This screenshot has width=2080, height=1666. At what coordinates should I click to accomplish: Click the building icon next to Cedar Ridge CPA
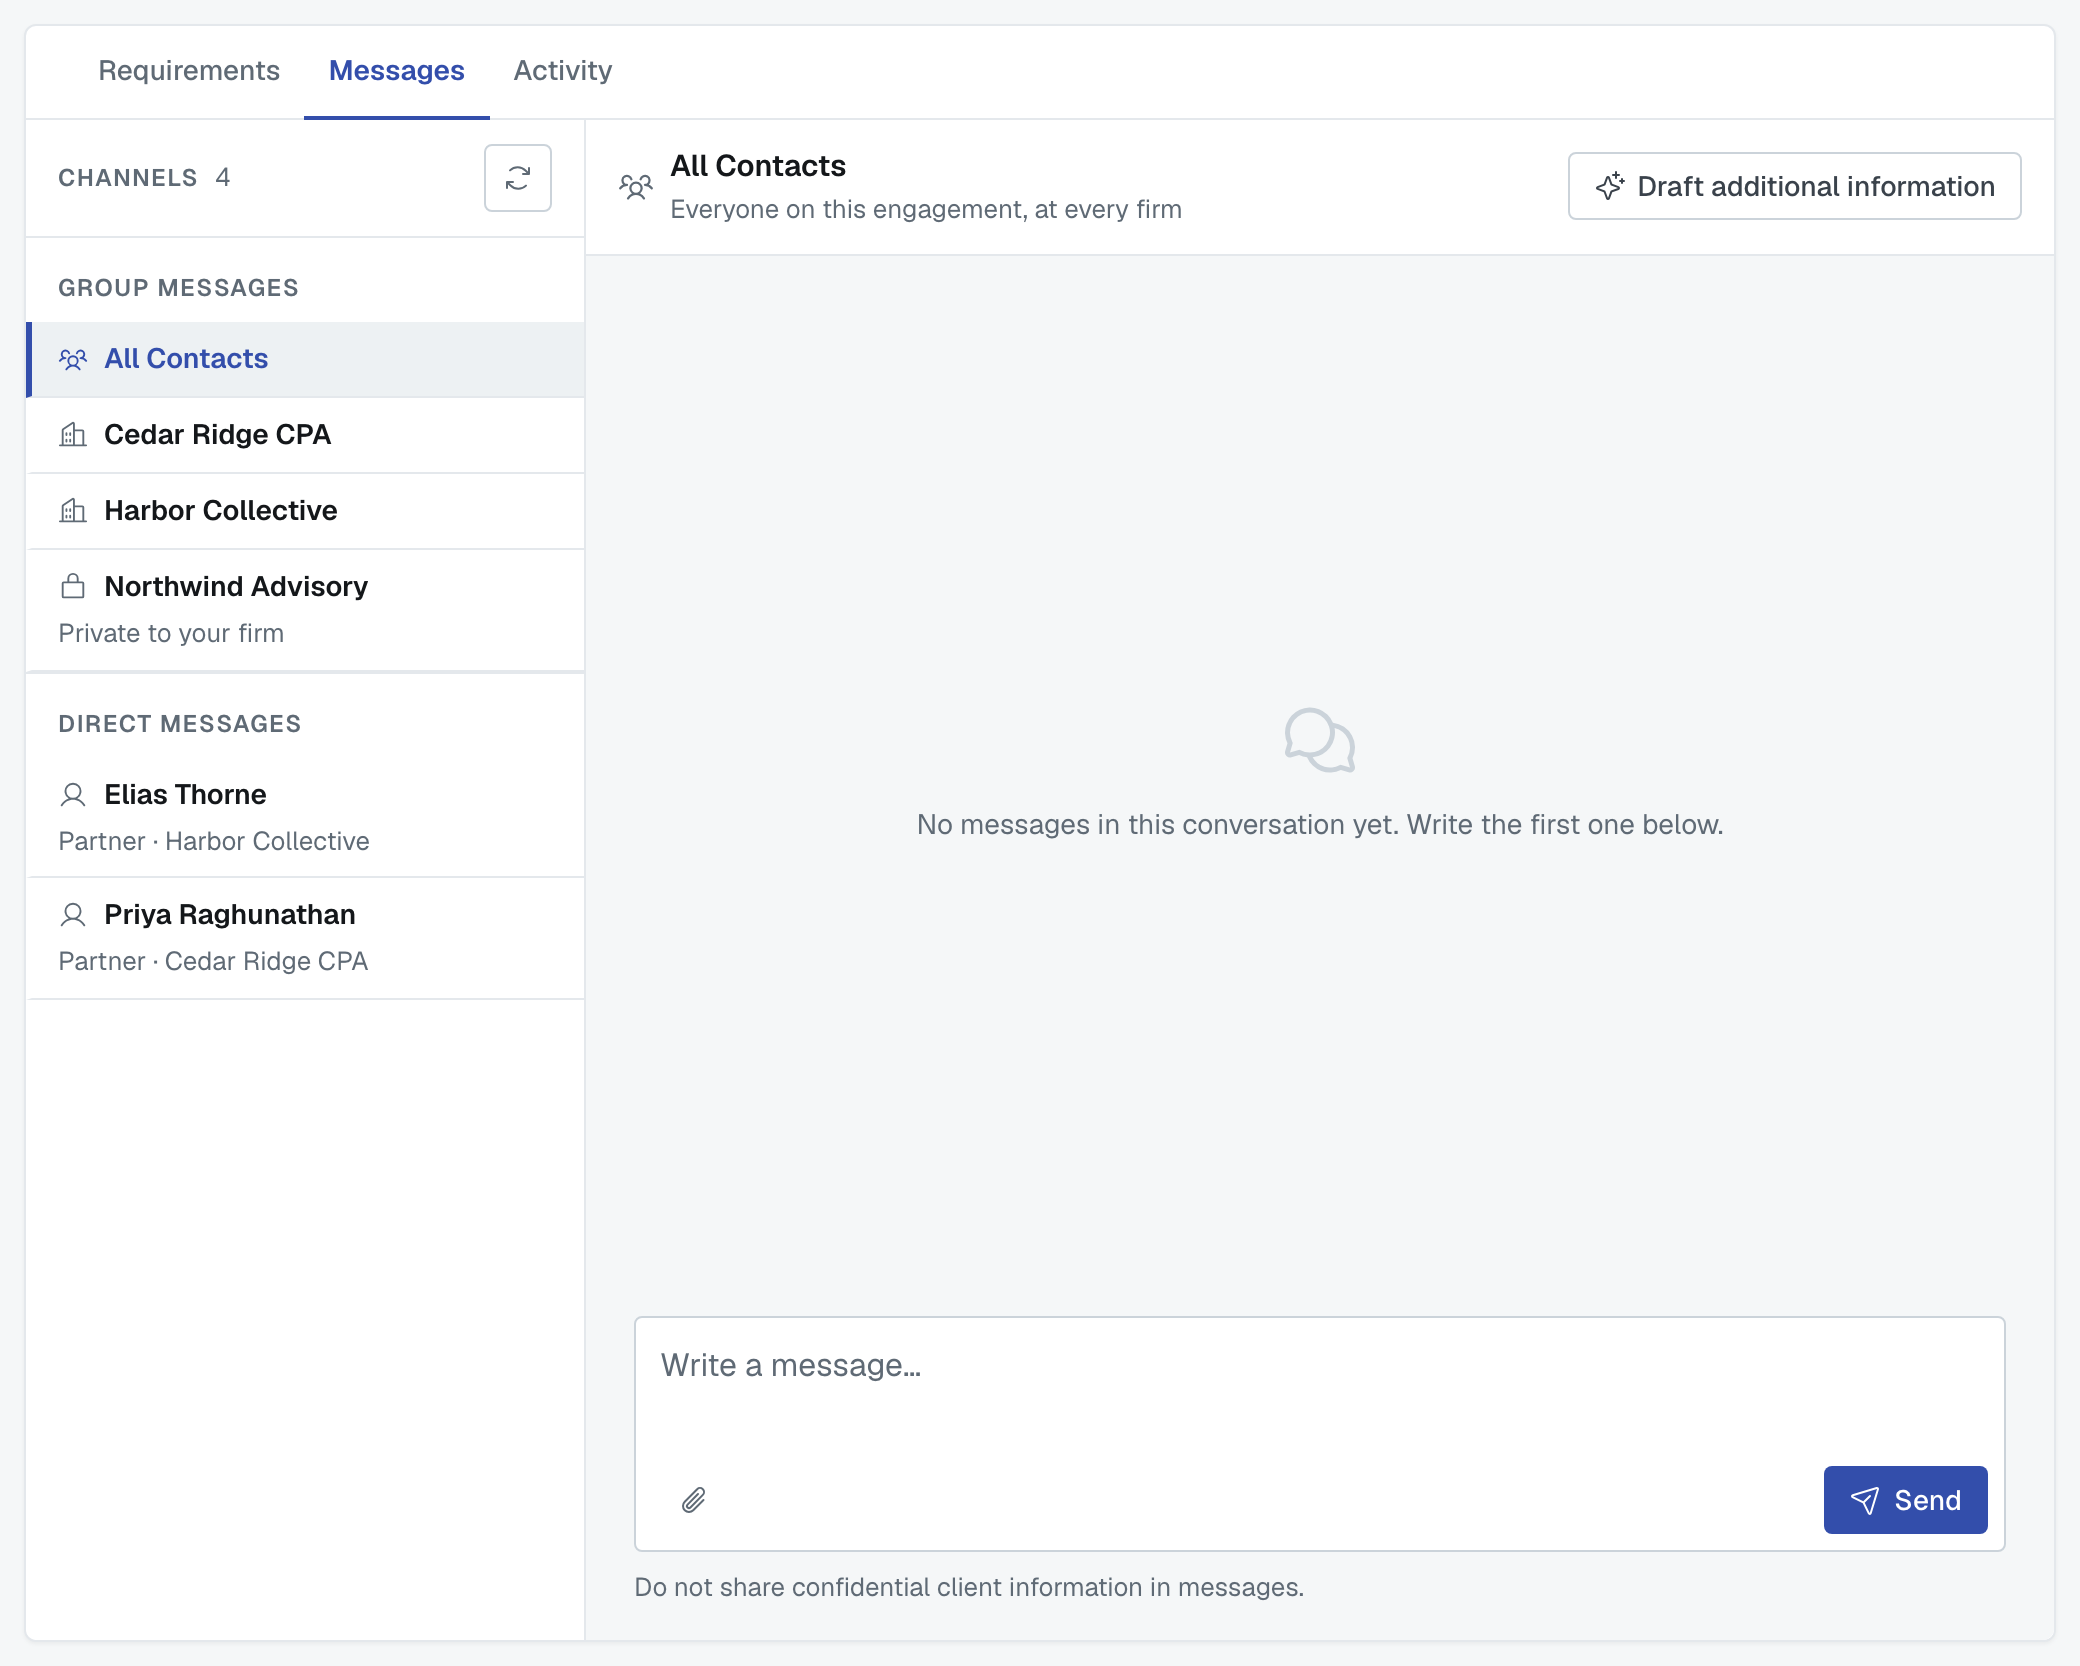(x=73, y=434)
